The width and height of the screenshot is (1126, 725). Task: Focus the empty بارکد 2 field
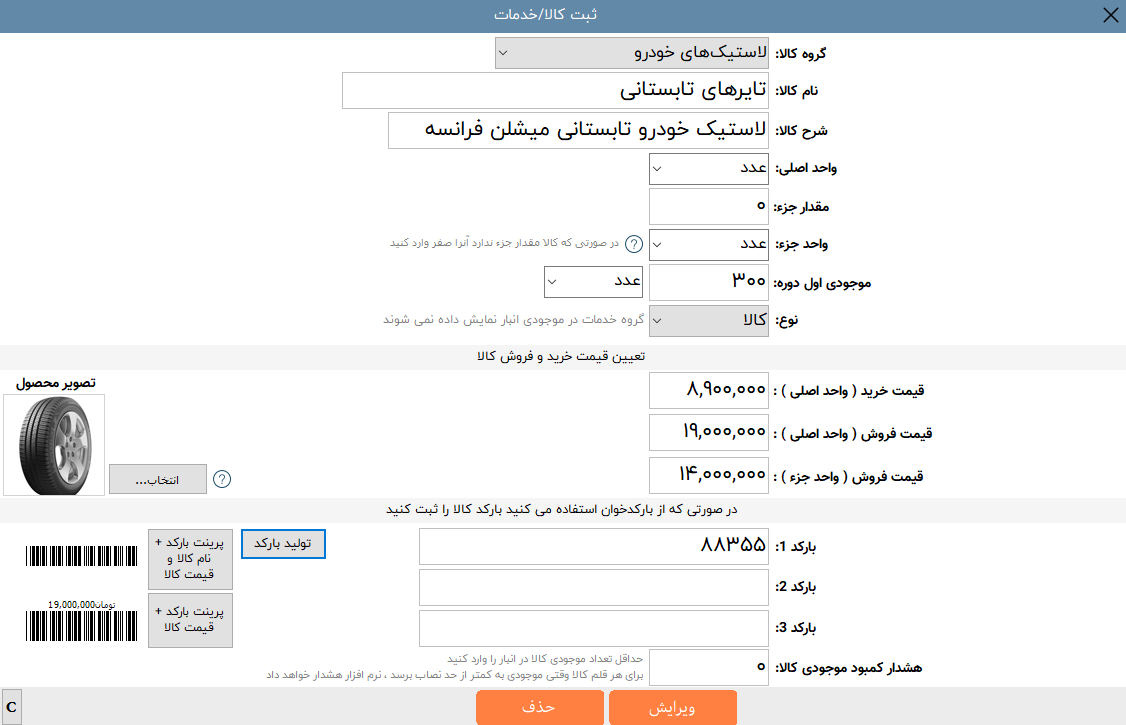[x=594, y=588]
